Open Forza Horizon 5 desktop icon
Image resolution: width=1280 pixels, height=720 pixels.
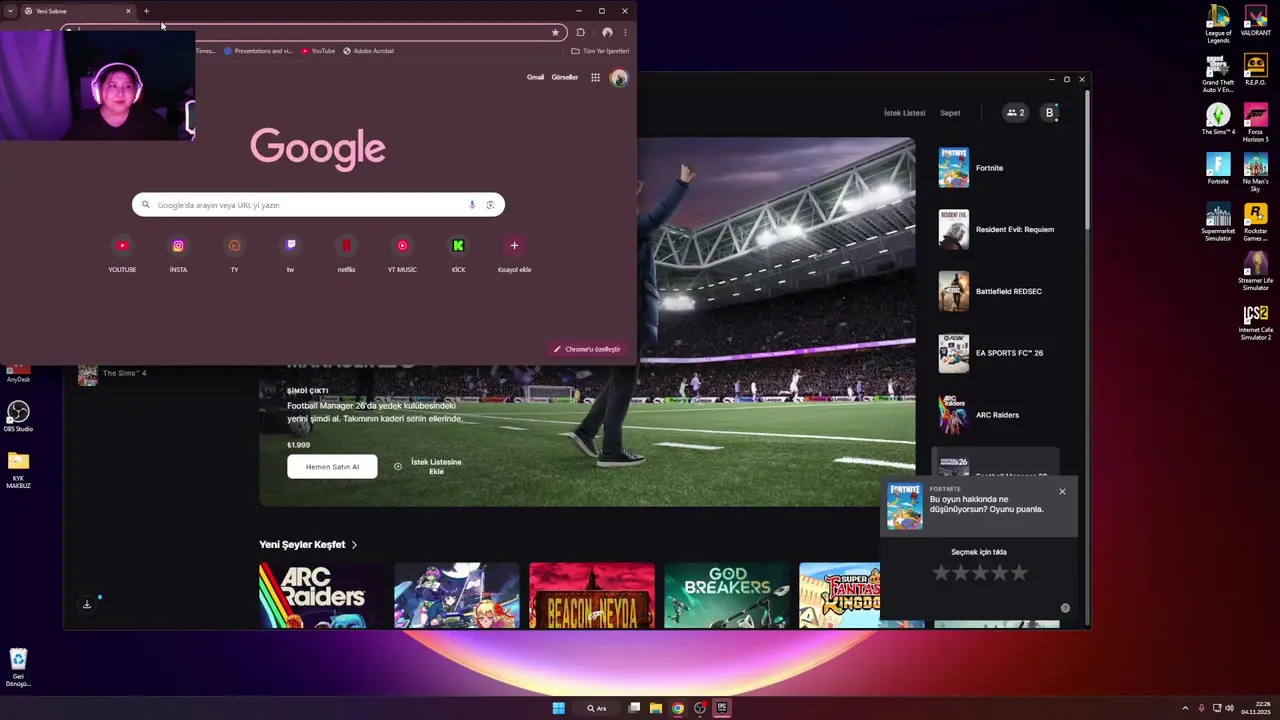click(1256, 123)
